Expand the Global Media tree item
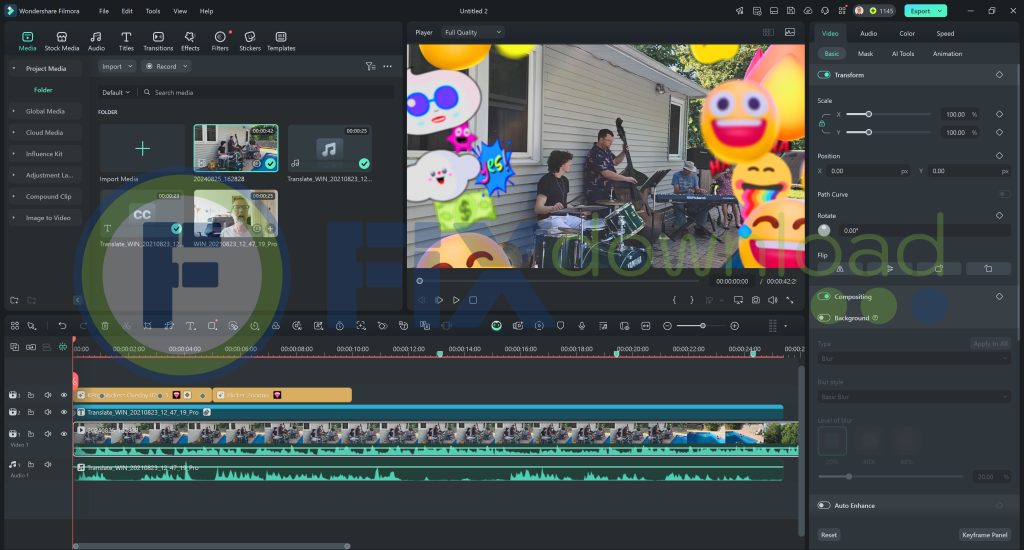 [x=14, y=111]
